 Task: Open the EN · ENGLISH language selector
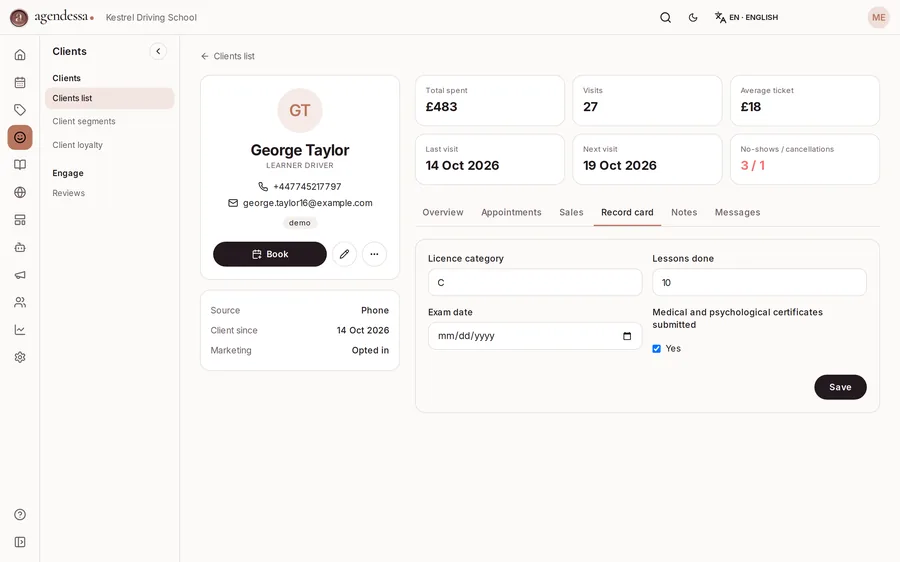[746, 17]
